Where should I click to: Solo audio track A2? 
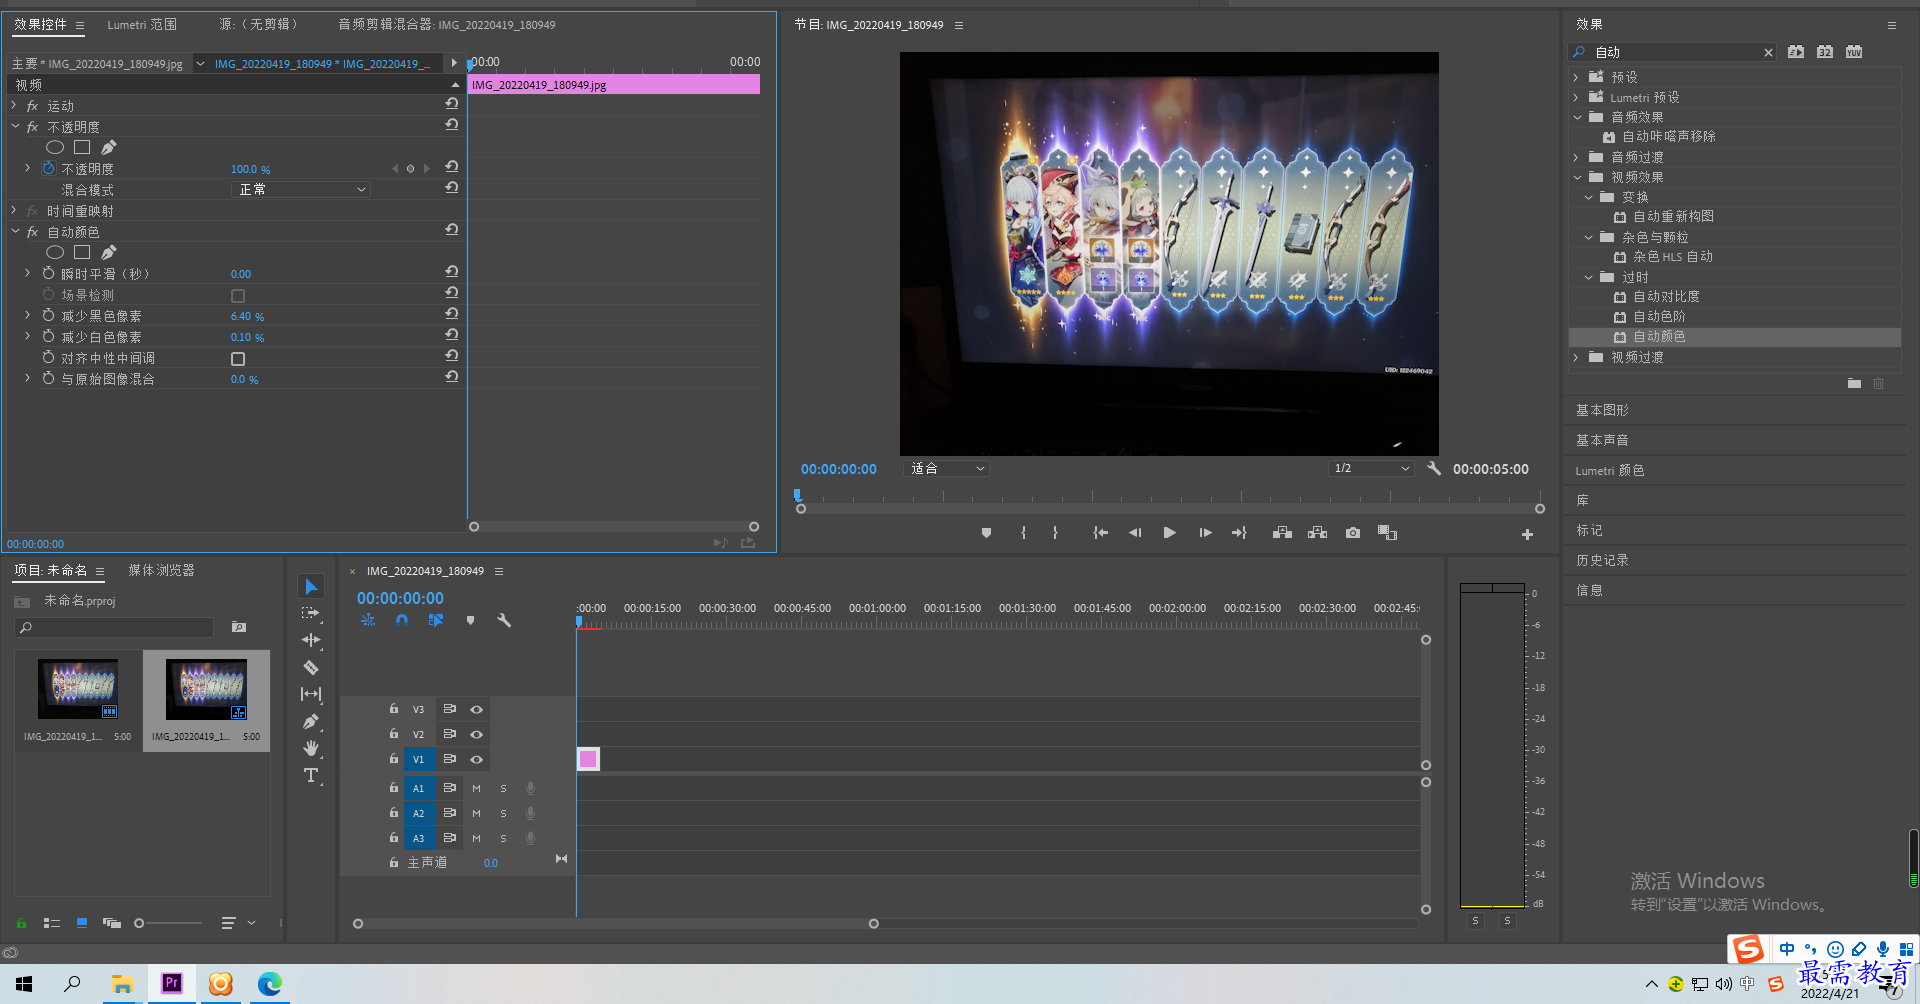[503, 813]
